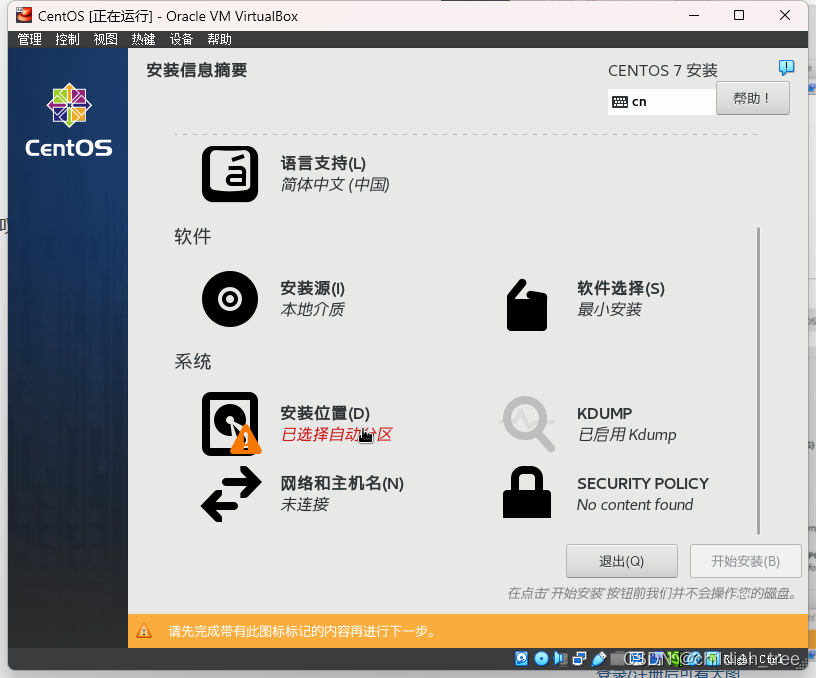Viewport: 816px width, 678px height.
Task: Click the orange warning message text
Action: pyautogui.click(x=302, y=631)
